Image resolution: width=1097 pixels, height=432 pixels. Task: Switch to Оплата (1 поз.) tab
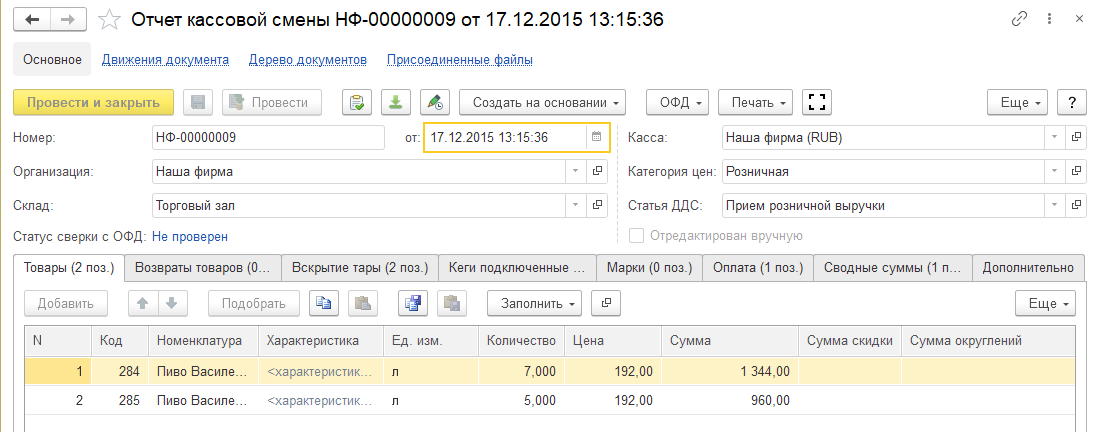(x=757, y=267)
